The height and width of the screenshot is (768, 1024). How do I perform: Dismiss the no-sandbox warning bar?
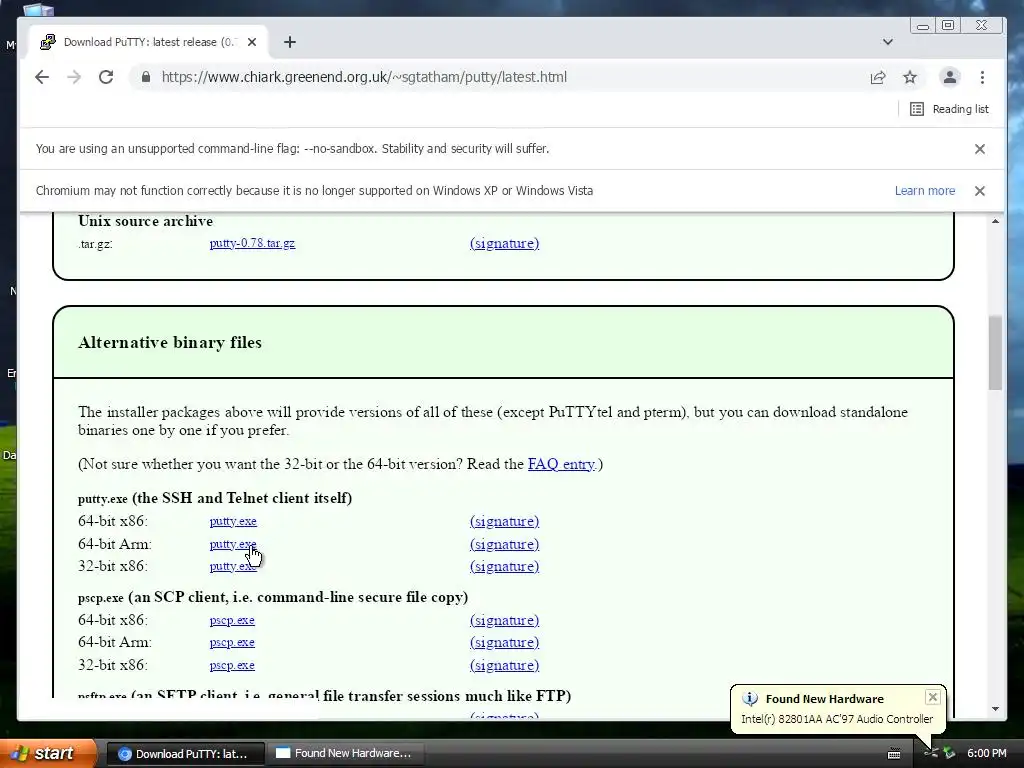pos(980,149)
